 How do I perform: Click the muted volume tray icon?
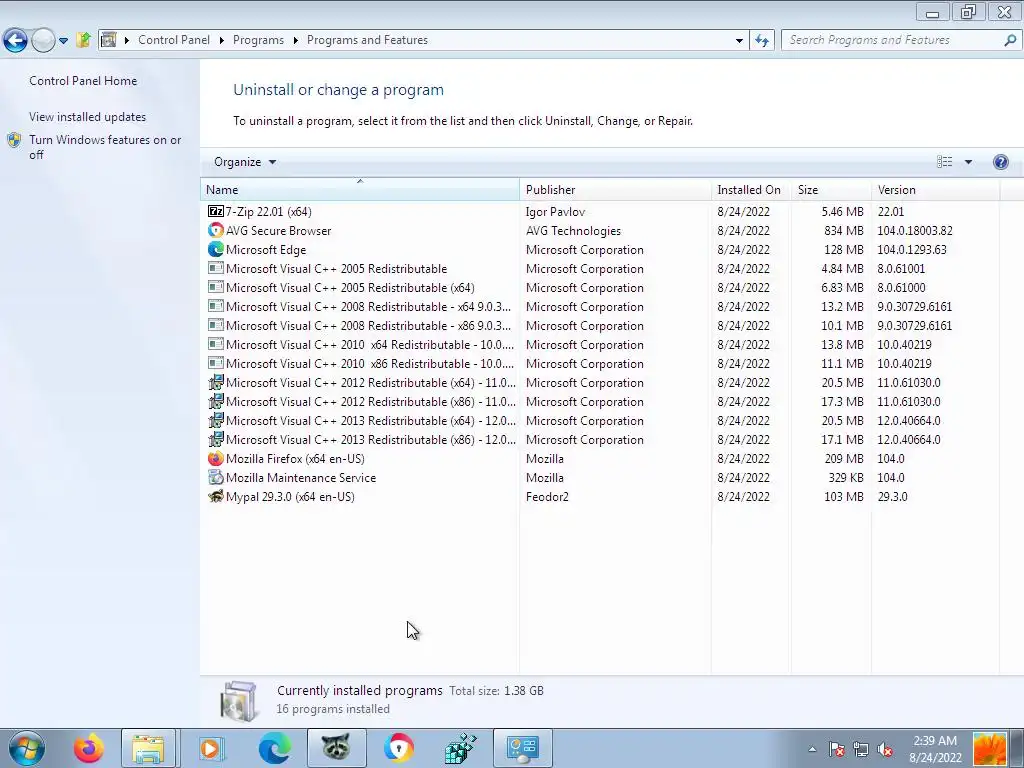[885, 750]
